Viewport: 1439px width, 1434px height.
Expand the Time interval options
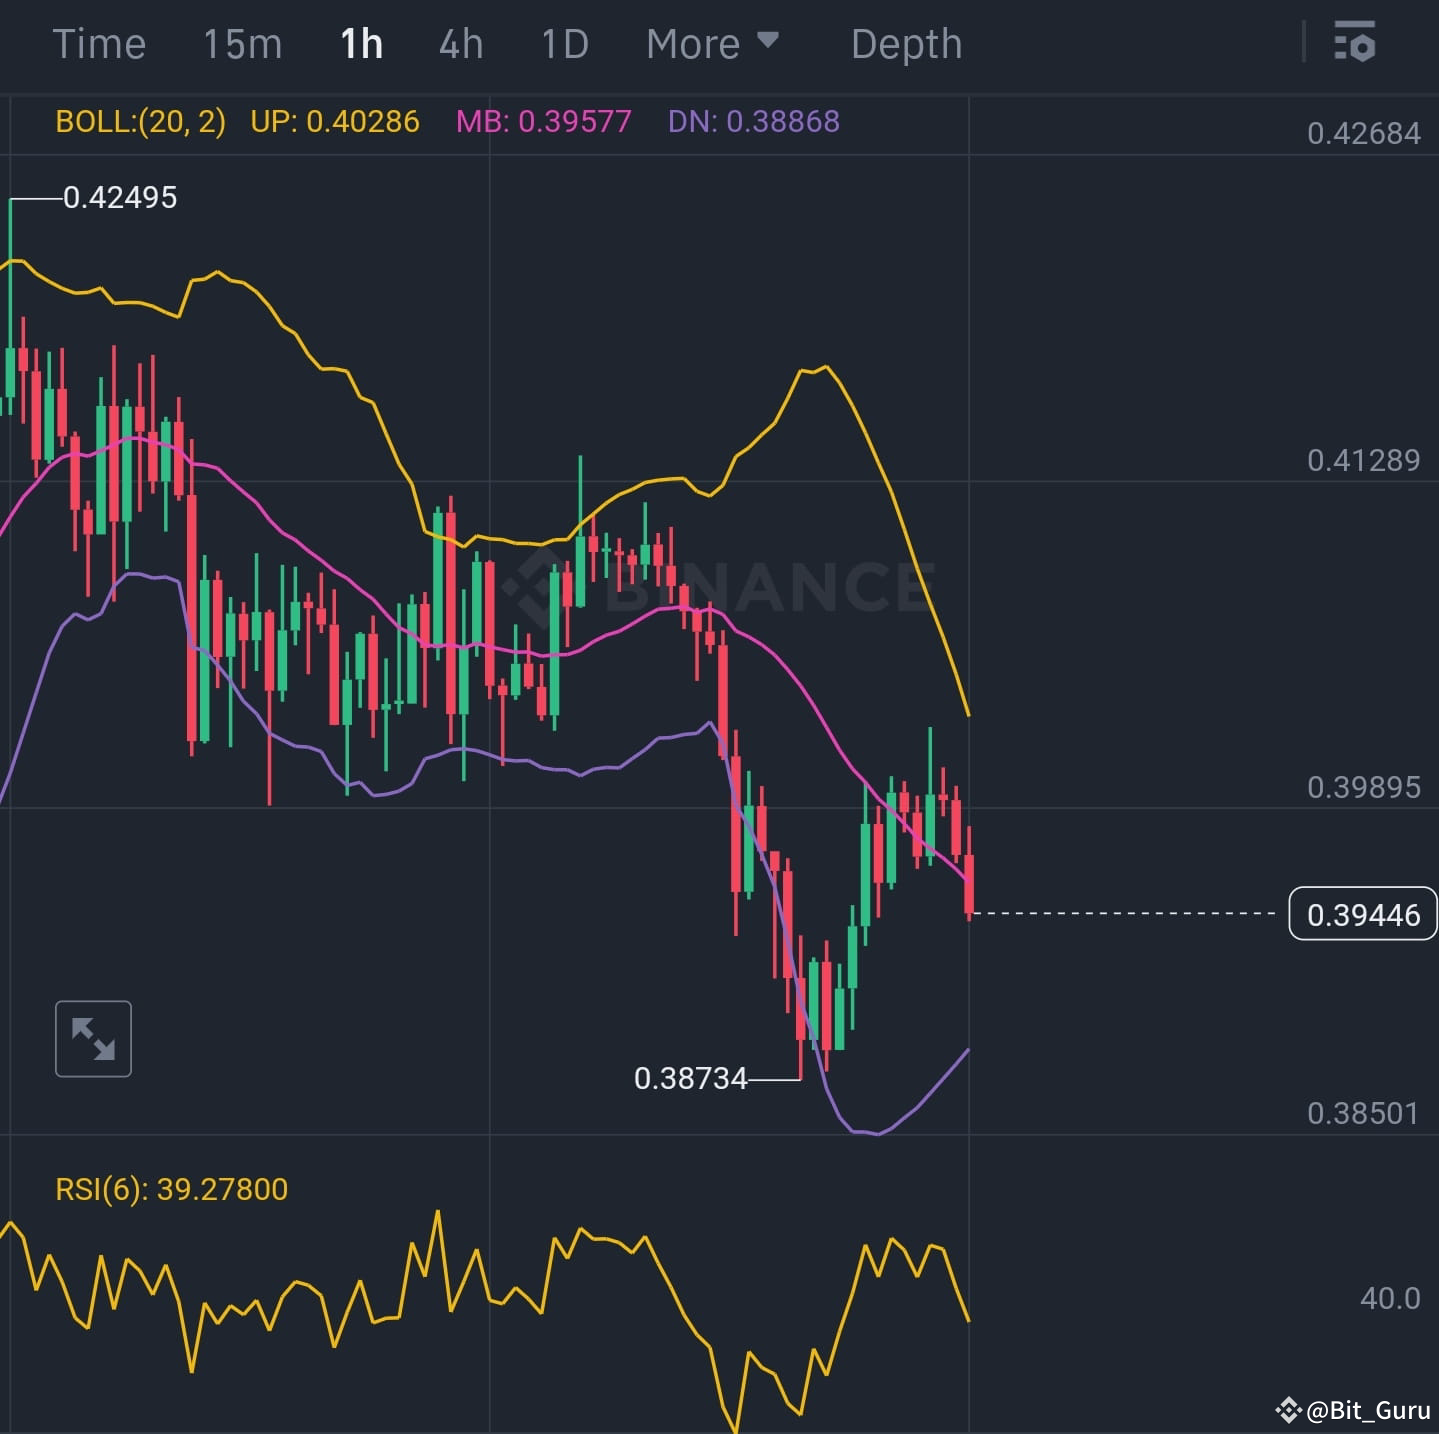tap(99, 44)
